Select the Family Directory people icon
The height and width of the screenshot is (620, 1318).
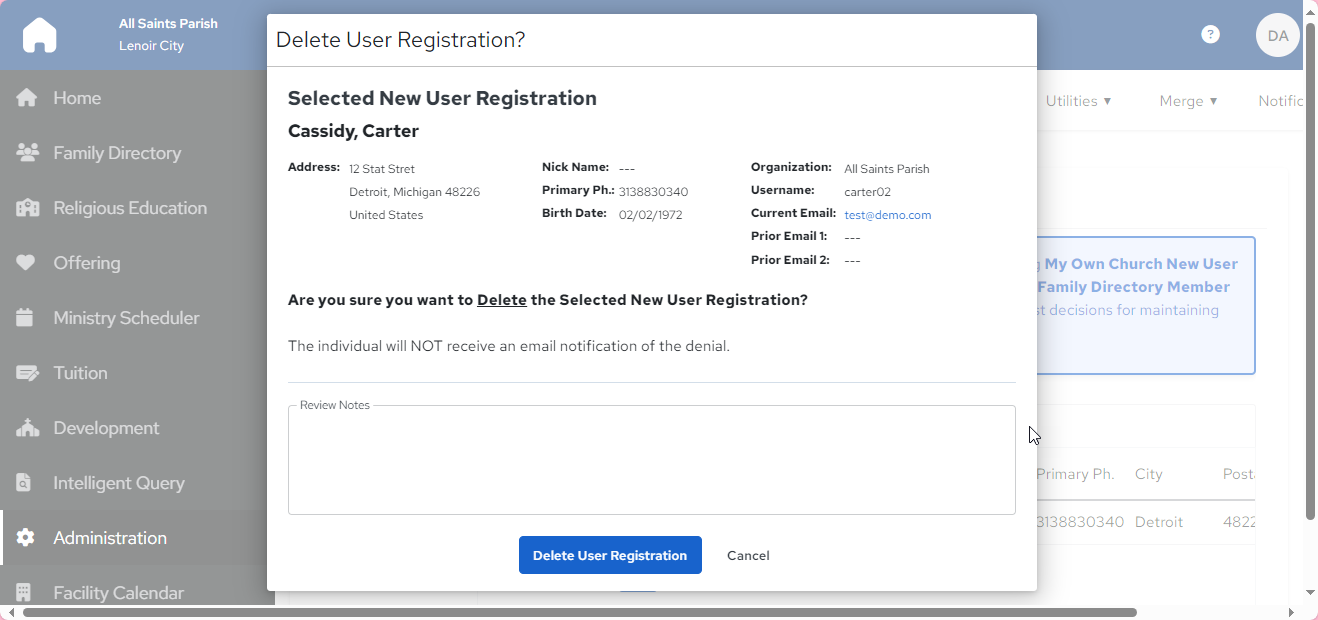click(27, 153)
